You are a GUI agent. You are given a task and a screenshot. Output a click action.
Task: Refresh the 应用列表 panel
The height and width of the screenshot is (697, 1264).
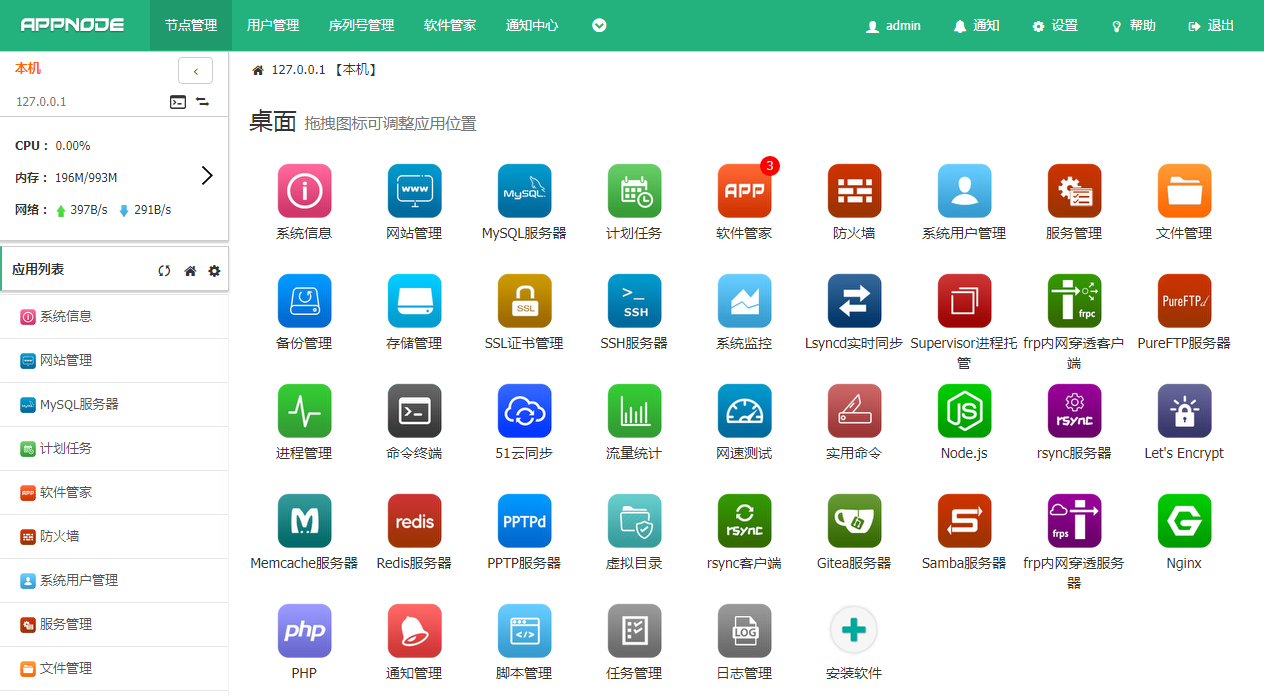(x=163, y=270)
